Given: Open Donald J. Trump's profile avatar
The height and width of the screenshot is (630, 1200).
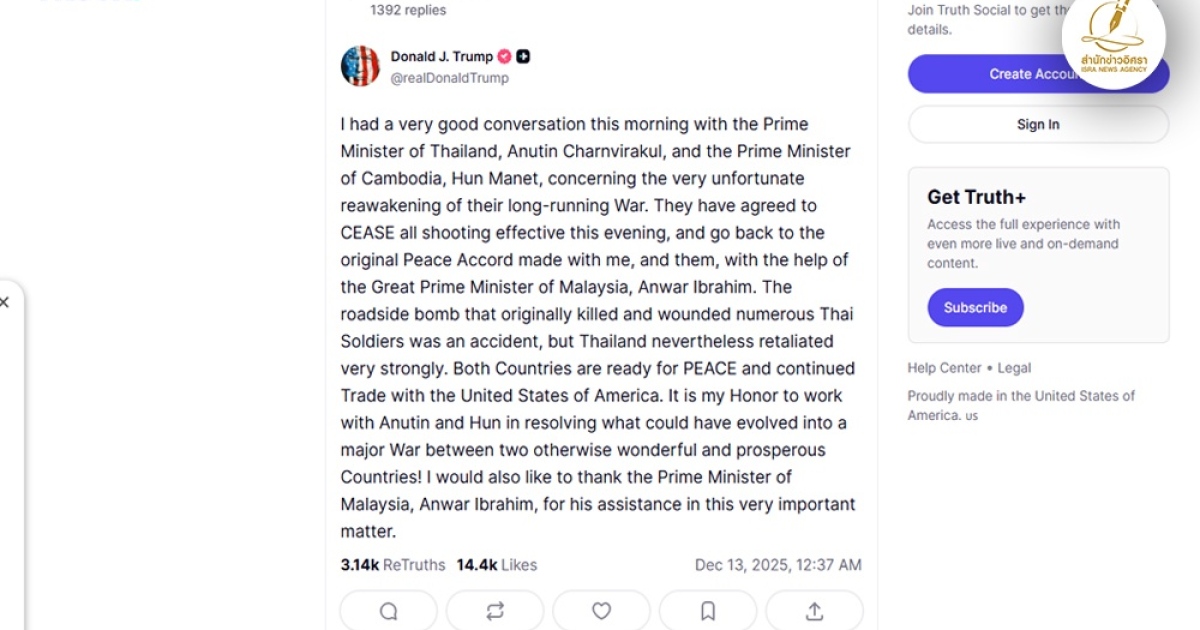Looking at the screenshot, I should tap(360, 66).
